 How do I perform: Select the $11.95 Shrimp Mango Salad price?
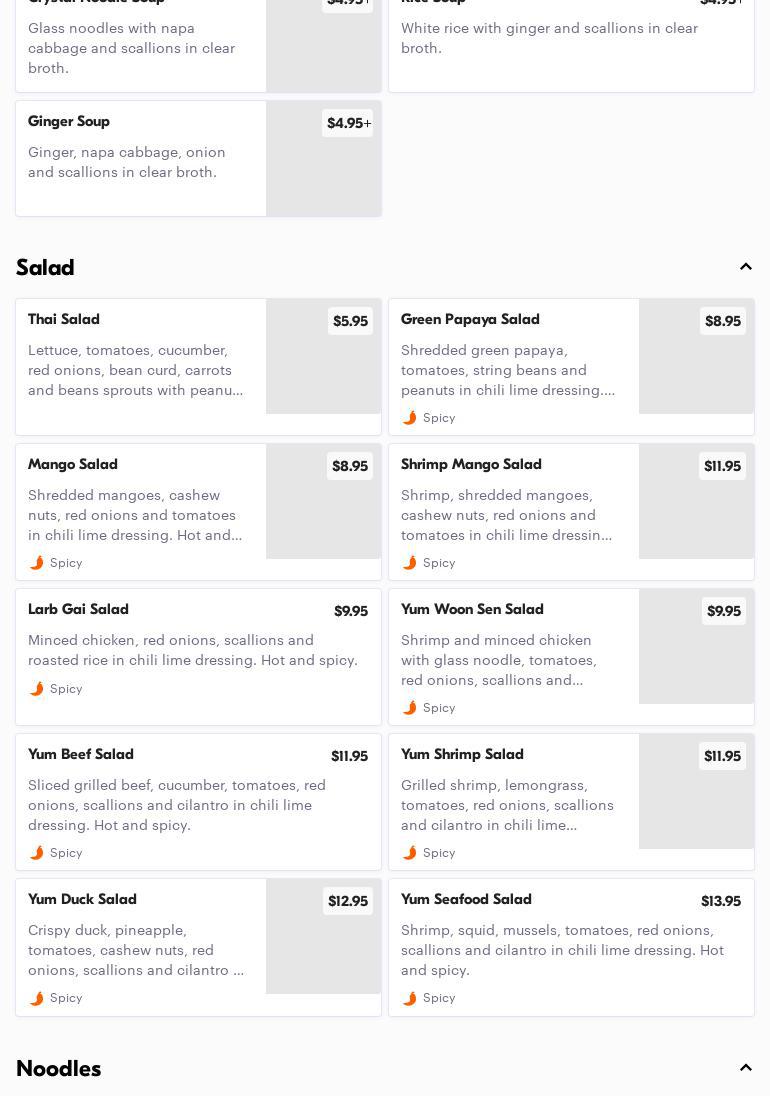pyautogui.click(x=722, y=466)
